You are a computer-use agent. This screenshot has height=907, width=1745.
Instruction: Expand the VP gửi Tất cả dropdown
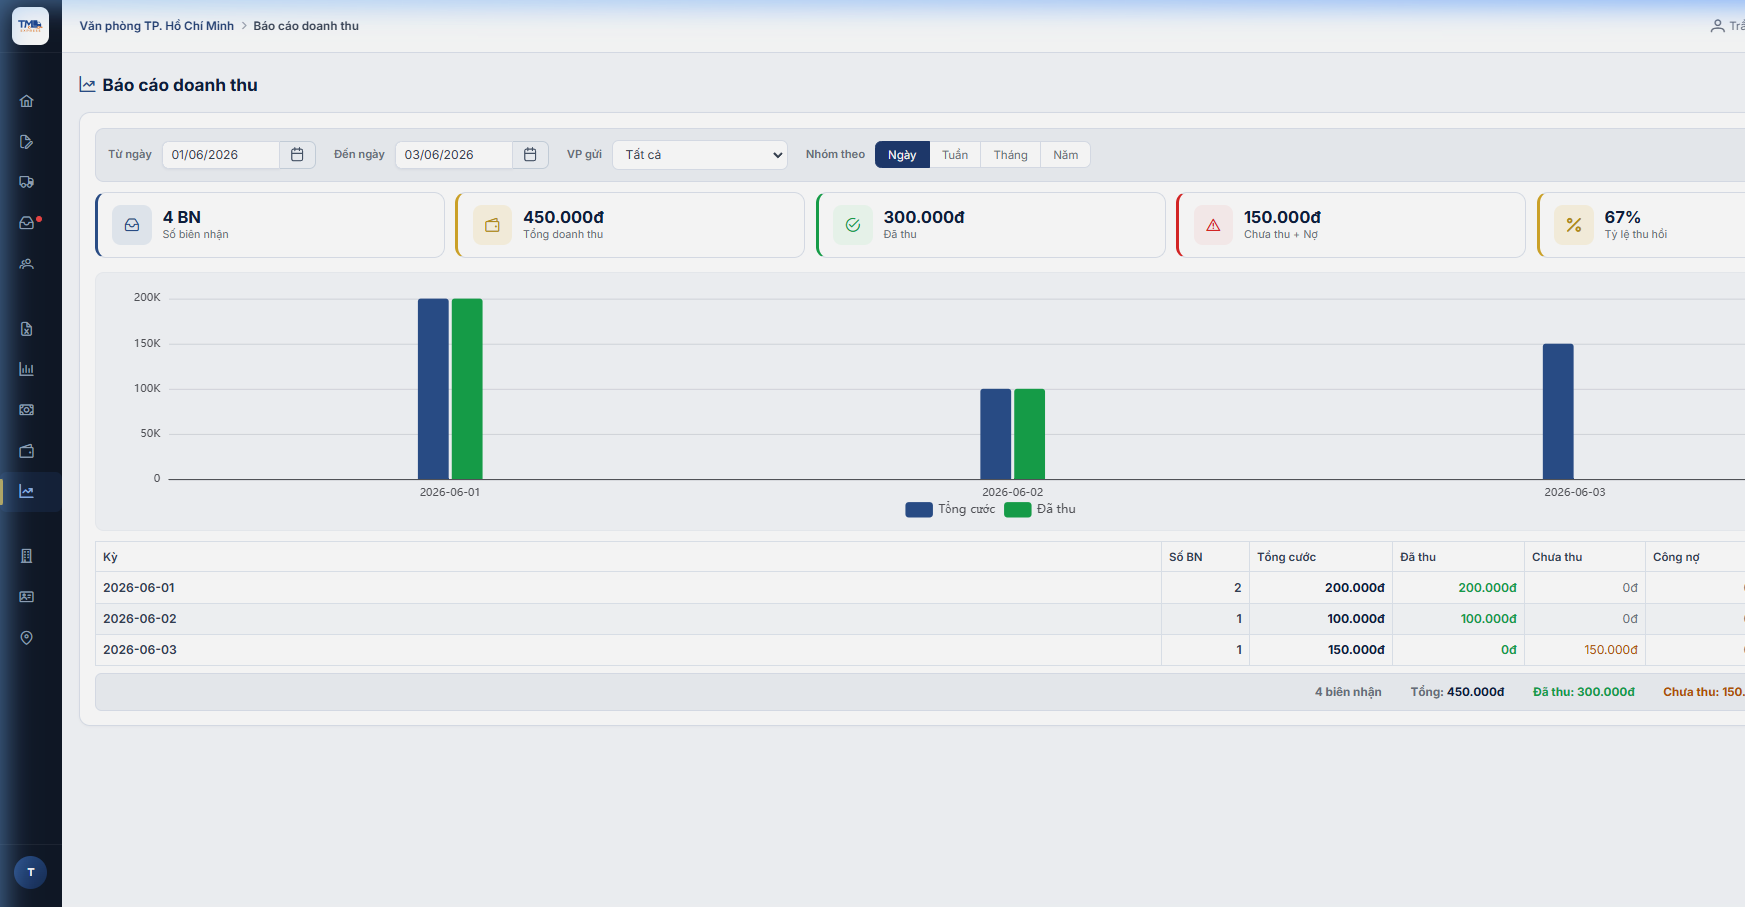pos(700,155)
